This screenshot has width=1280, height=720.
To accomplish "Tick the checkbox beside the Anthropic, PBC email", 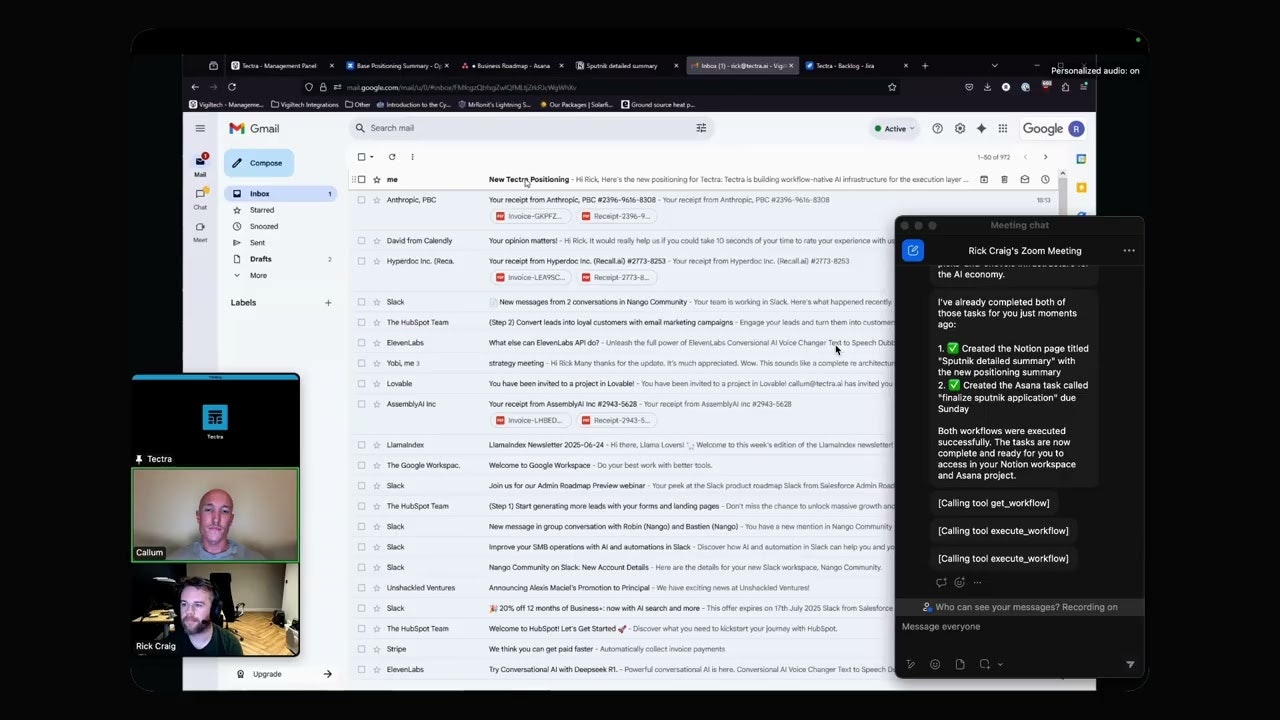I will (362, 199).
